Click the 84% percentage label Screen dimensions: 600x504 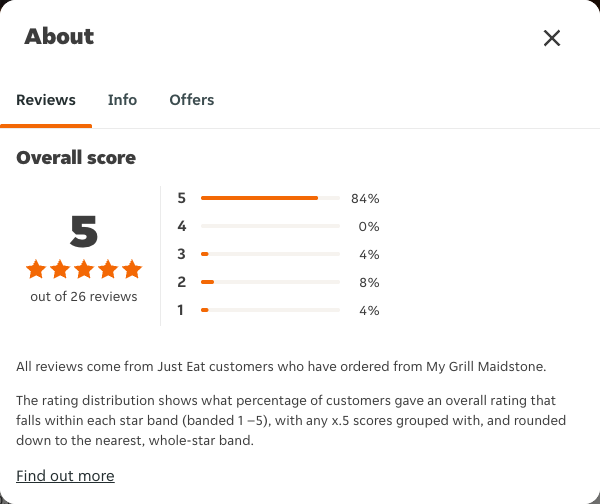point(365,199)
